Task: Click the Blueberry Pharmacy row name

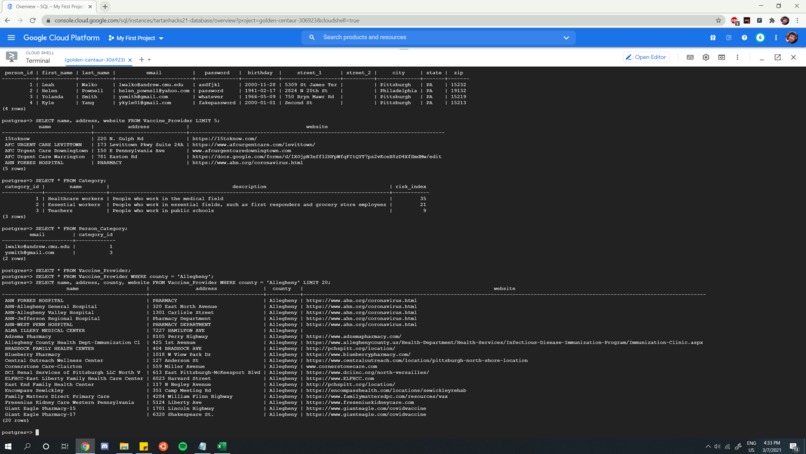Action: click(x=32, y=354)
